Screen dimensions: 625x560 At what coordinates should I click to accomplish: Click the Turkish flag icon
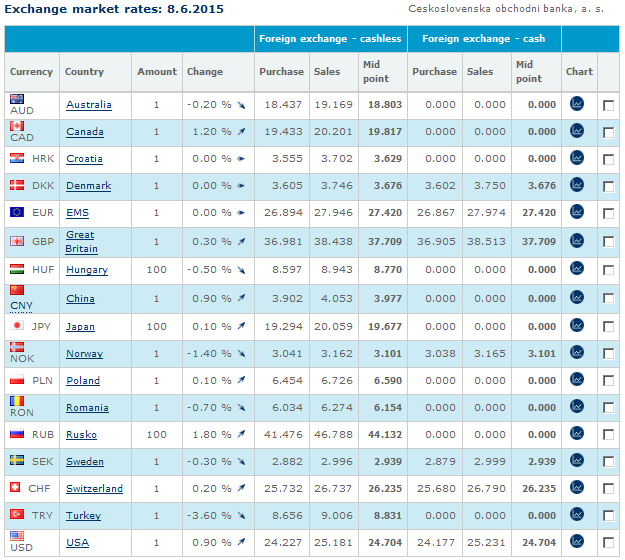point(17,514)
